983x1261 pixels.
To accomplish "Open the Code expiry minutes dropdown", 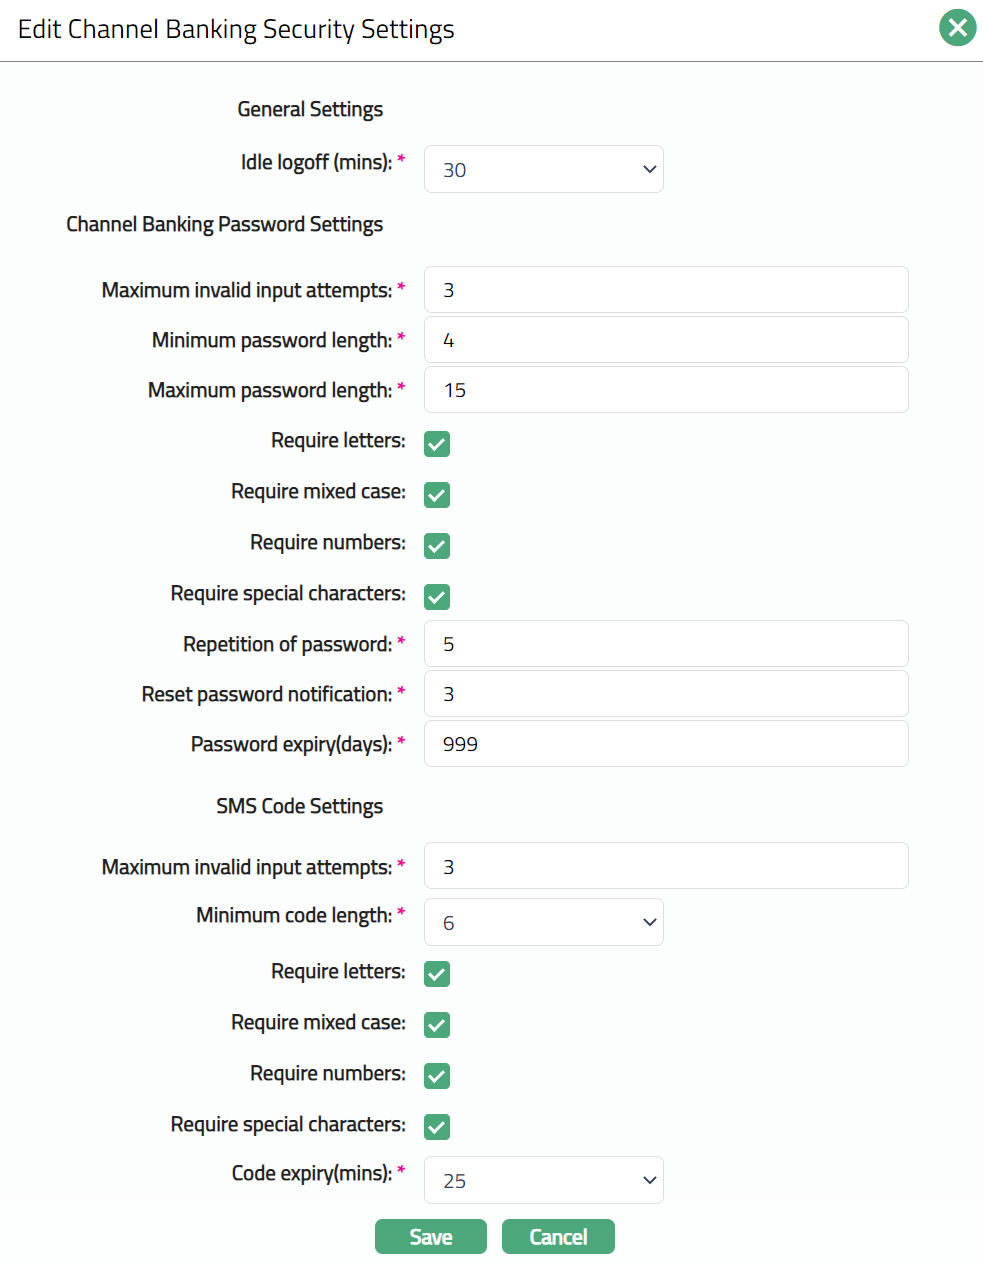I will click(543, 1181).
